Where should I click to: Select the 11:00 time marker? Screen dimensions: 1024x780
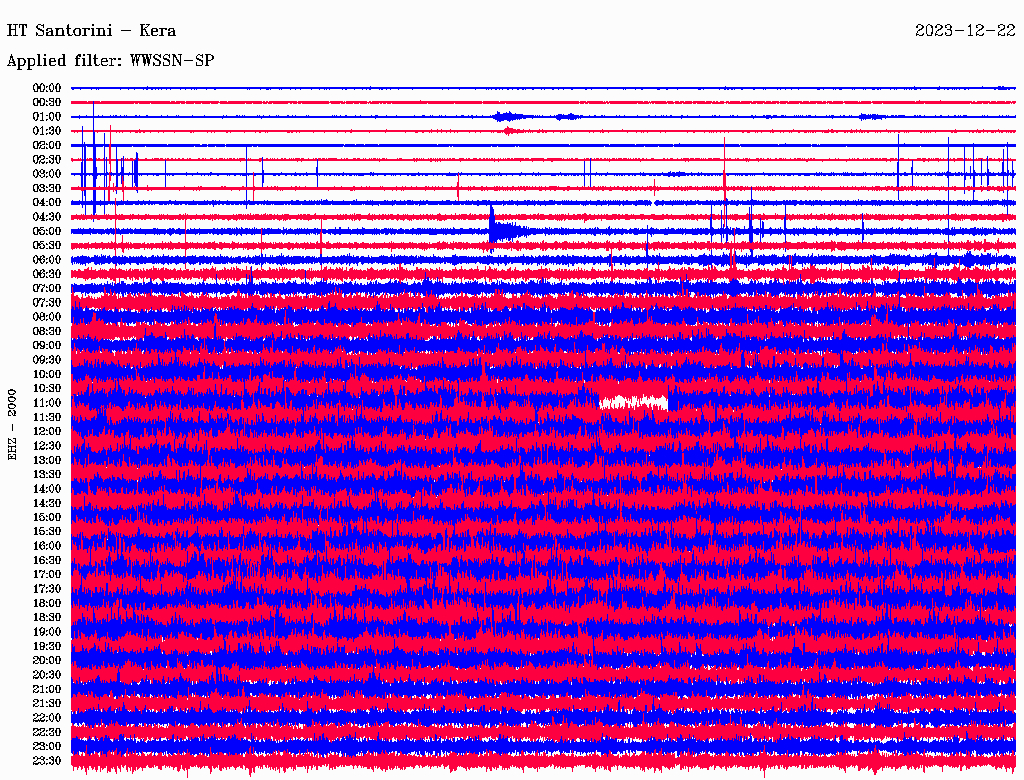[x=47, y=403]
